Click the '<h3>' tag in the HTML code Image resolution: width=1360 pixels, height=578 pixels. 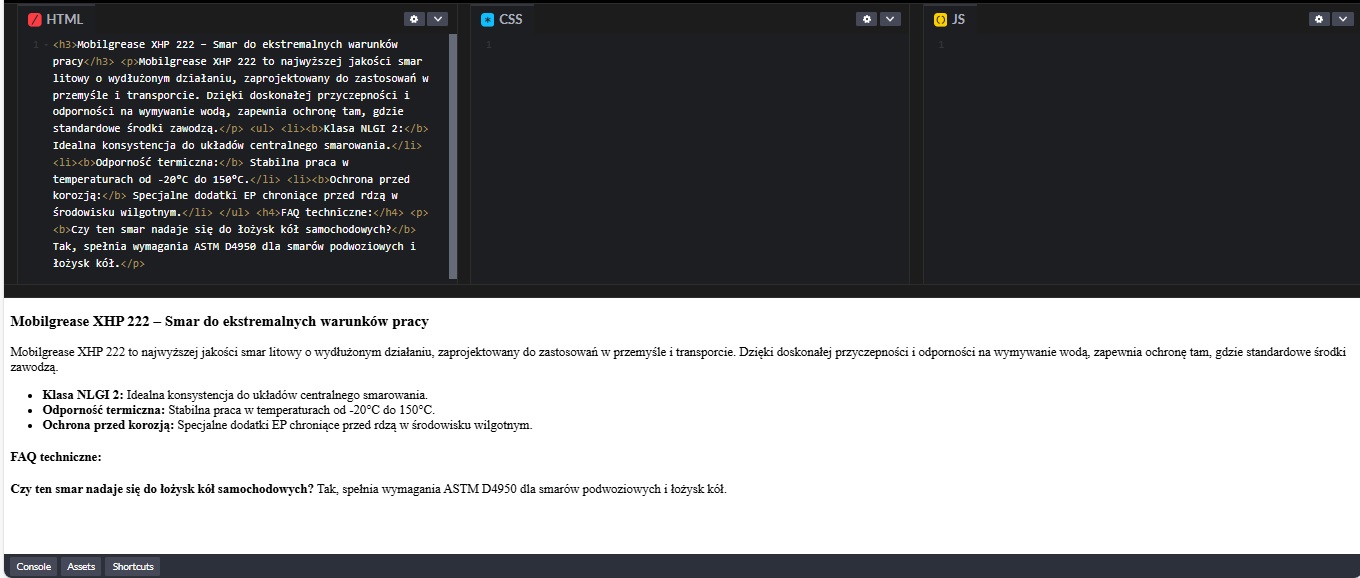(x=65, y=45)
